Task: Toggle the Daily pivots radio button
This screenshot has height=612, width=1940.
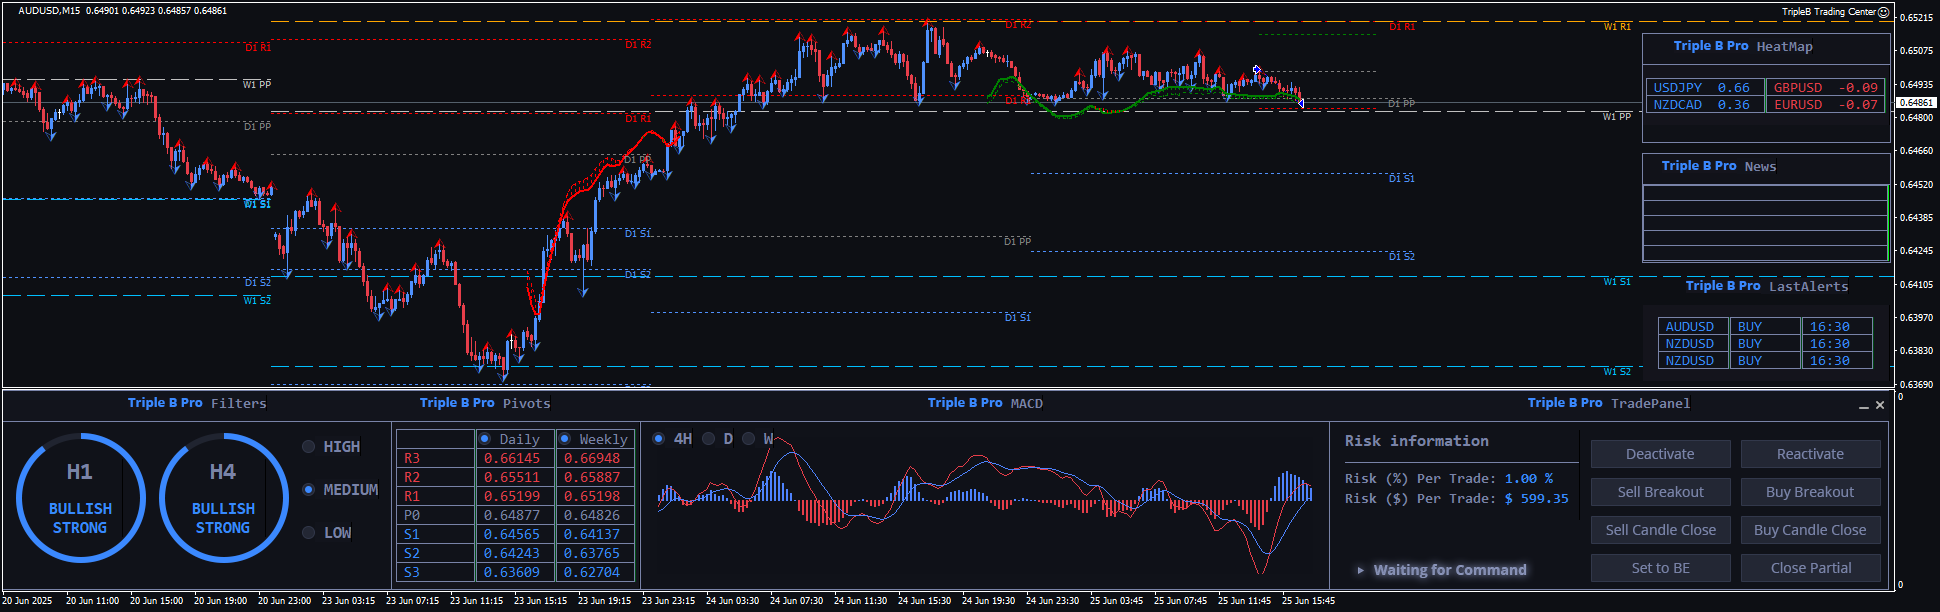Action: pyautogui.click(x=485, y=439)
